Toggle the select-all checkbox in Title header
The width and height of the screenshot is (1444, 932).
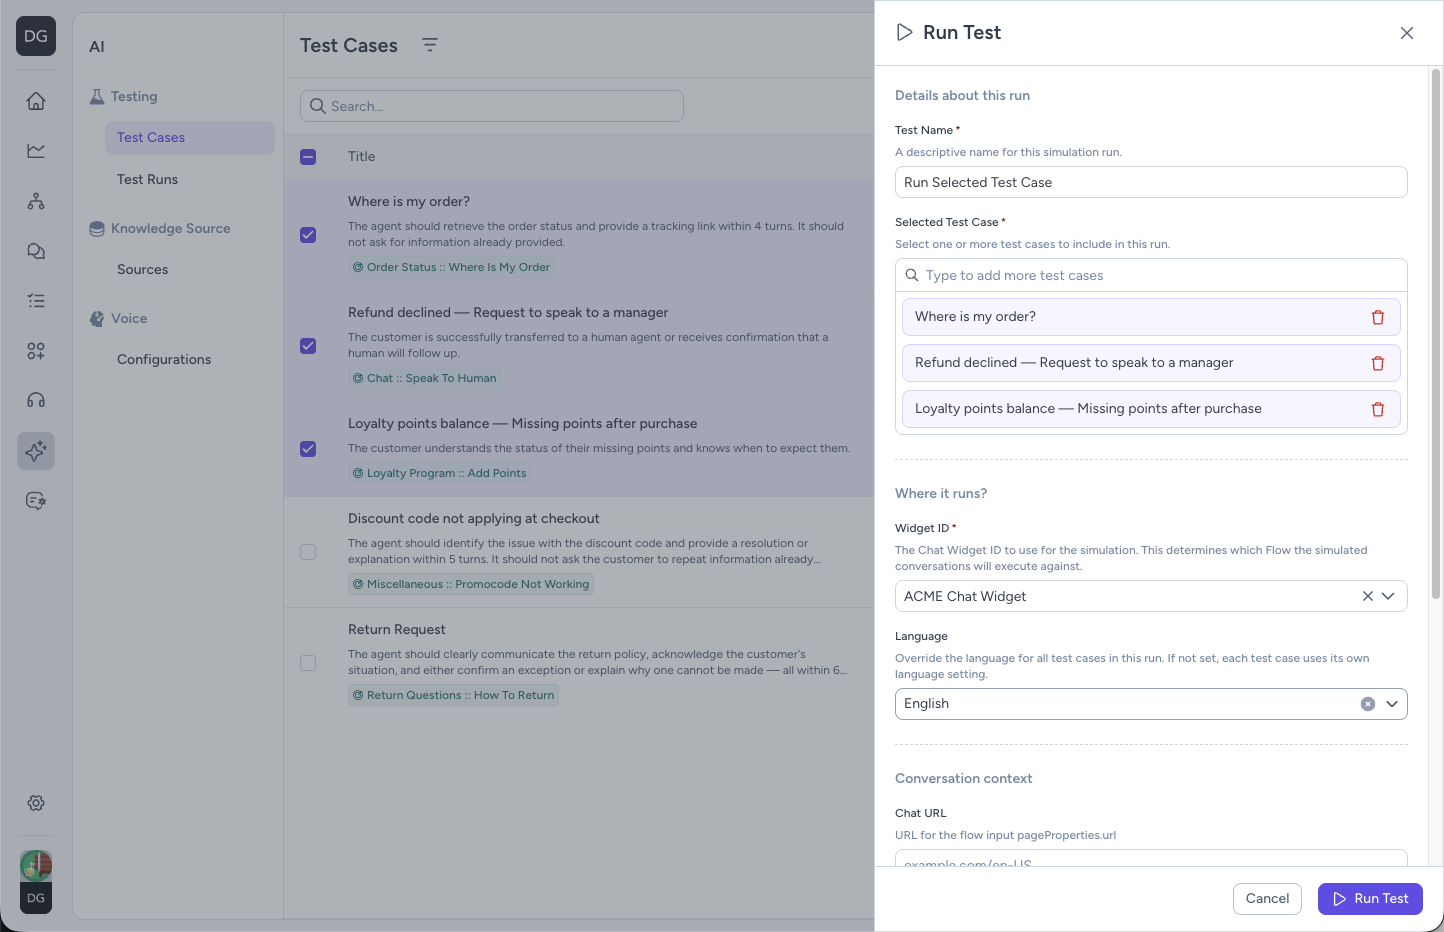pyautogui.click(x=308, y=157)
